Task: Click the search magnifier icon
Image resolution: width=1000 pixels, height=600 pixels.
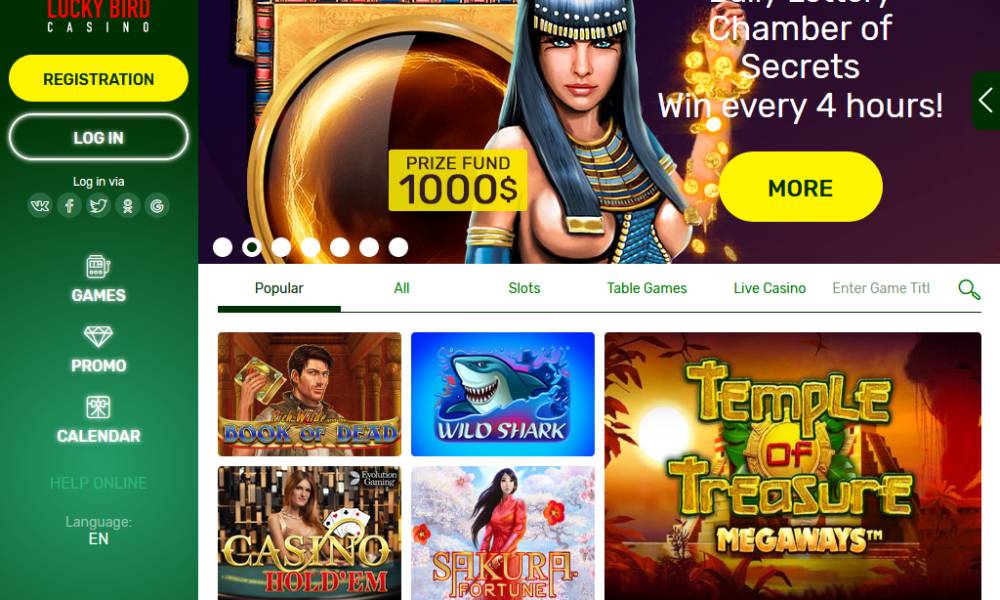Action: coord(969,289)
